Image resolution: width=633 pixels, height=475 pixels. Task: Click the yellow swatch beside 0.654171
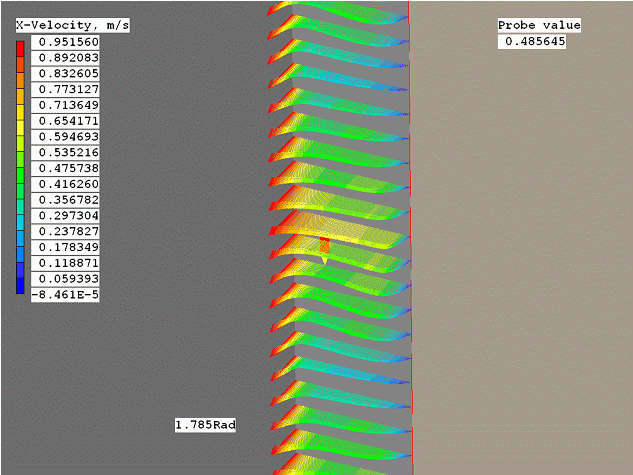[x=21, y=120]
